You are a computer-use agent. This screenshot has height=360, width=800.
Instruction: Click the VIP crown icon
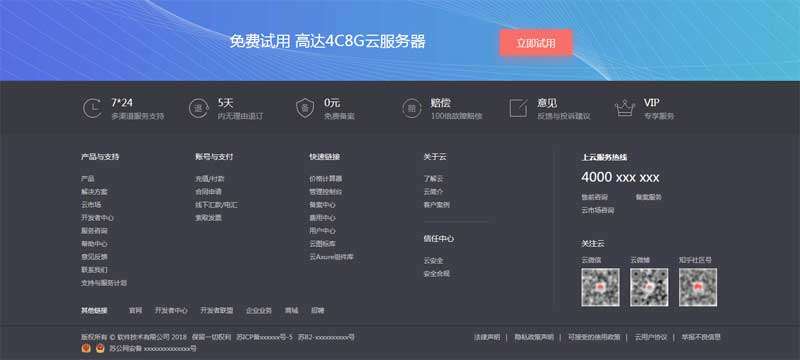click(625, 109)
